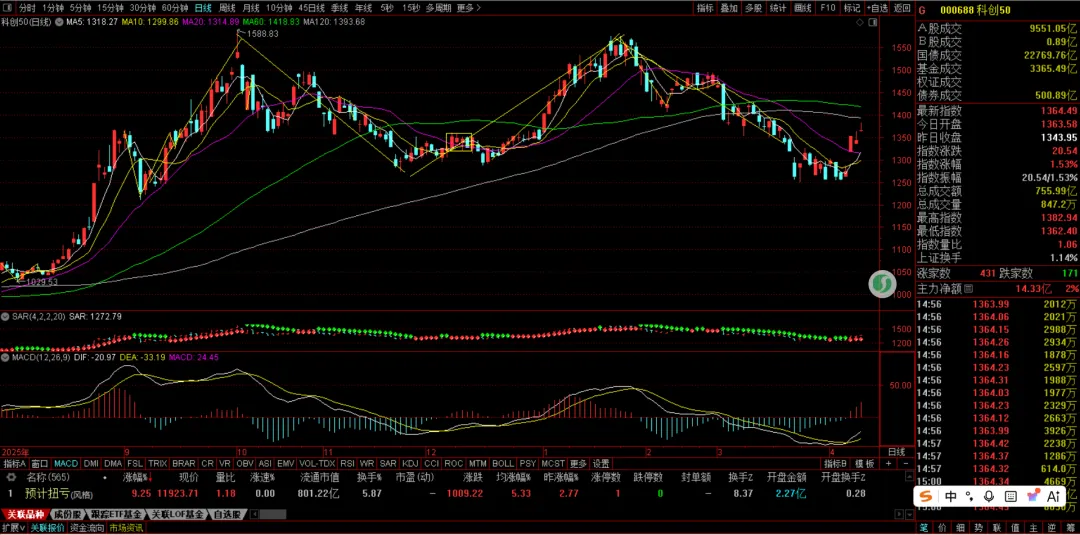Click the 笔 icon in the bottom-right strip
Image resolution: width=1080 pixels, height=535 pixels.
click(924, 528)
